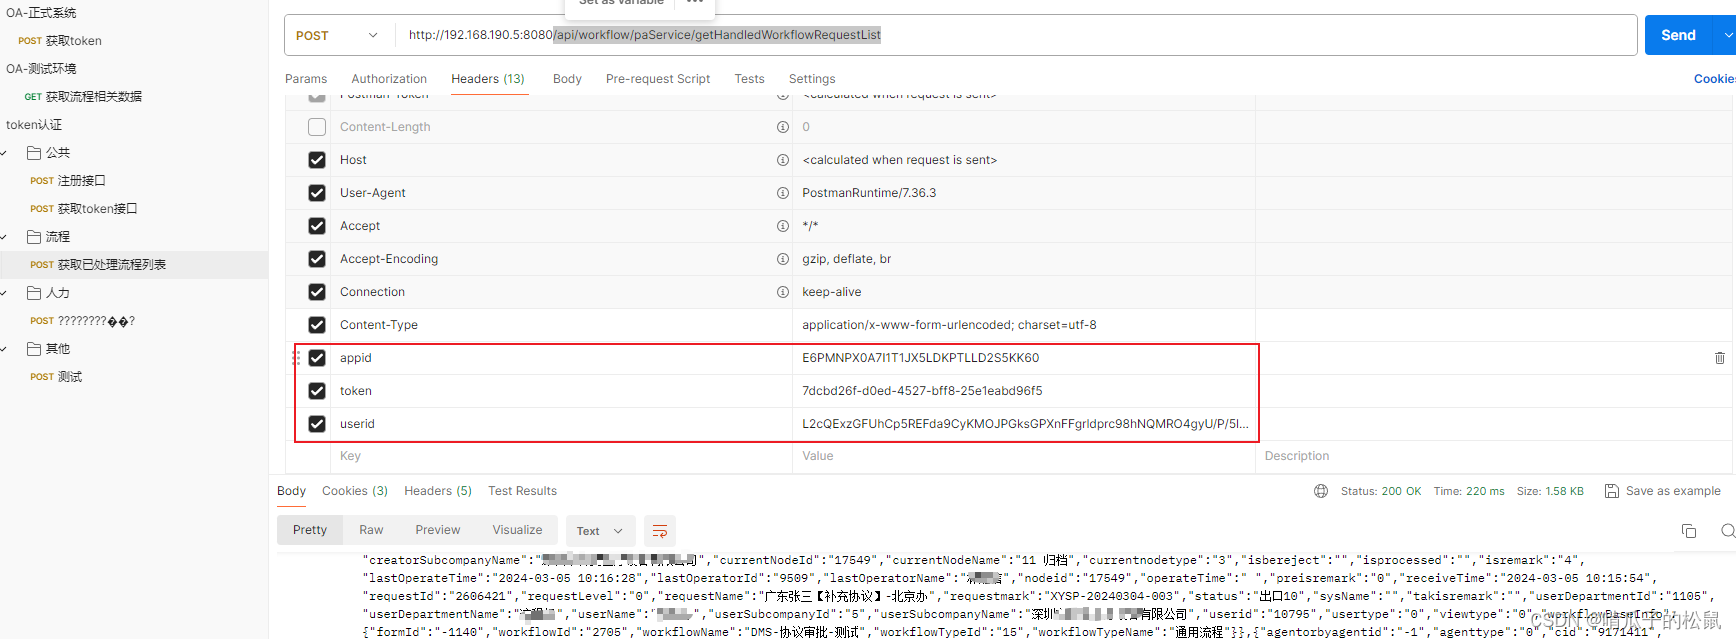The image size is (1736, 639).
Task: Click the 公共 folder icon
Action: tap(34, 153)
